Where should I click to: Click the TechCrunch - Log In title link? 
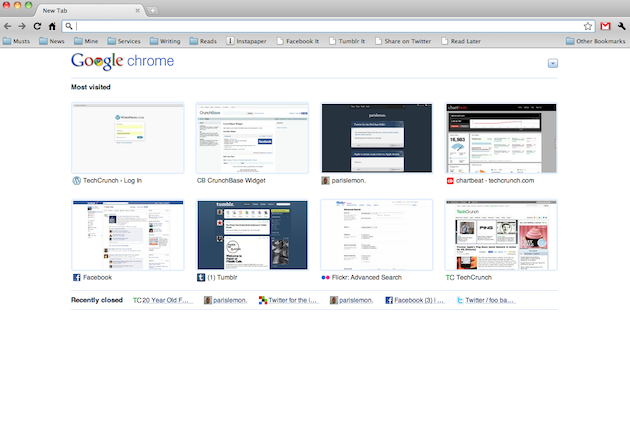point(112,181)
